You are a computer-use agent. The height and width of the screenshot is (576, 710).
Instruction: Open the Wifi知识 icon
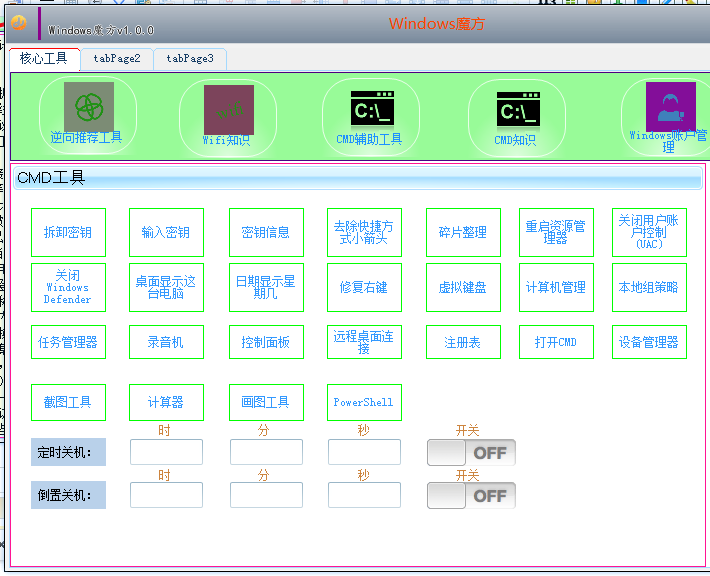point(228,117)
